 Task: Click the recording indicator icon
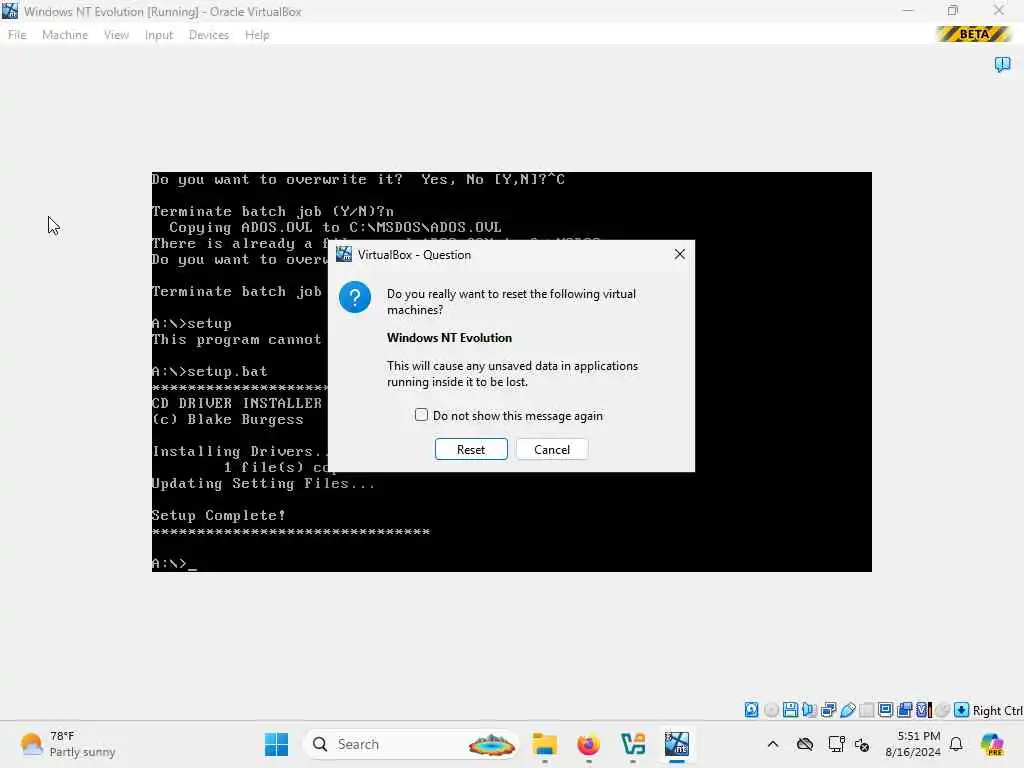[904, 710]
